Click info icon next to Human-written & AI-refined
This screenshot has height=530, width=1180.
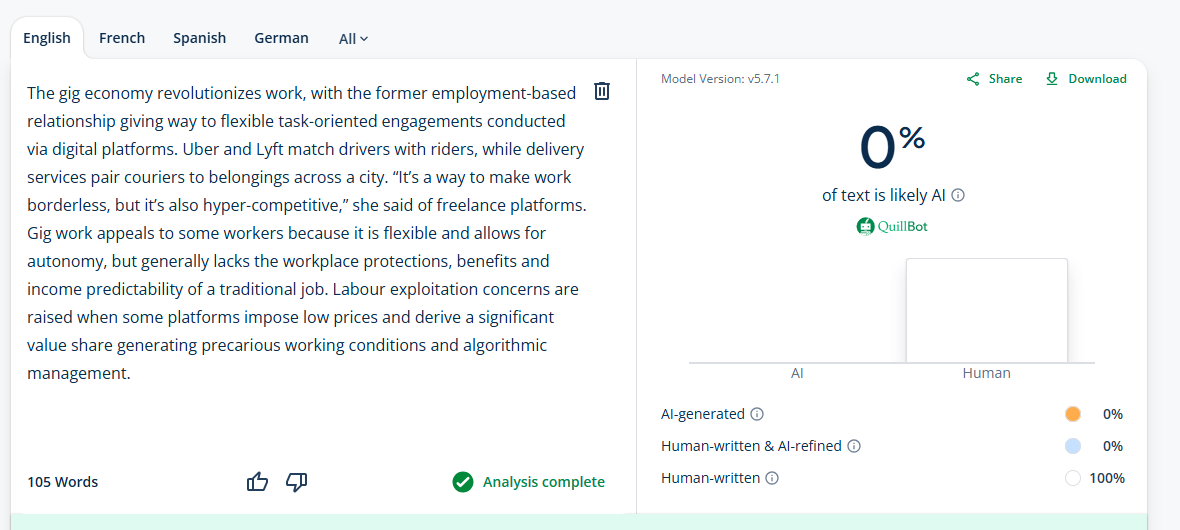pyautogui.click(x=854, y=446)
